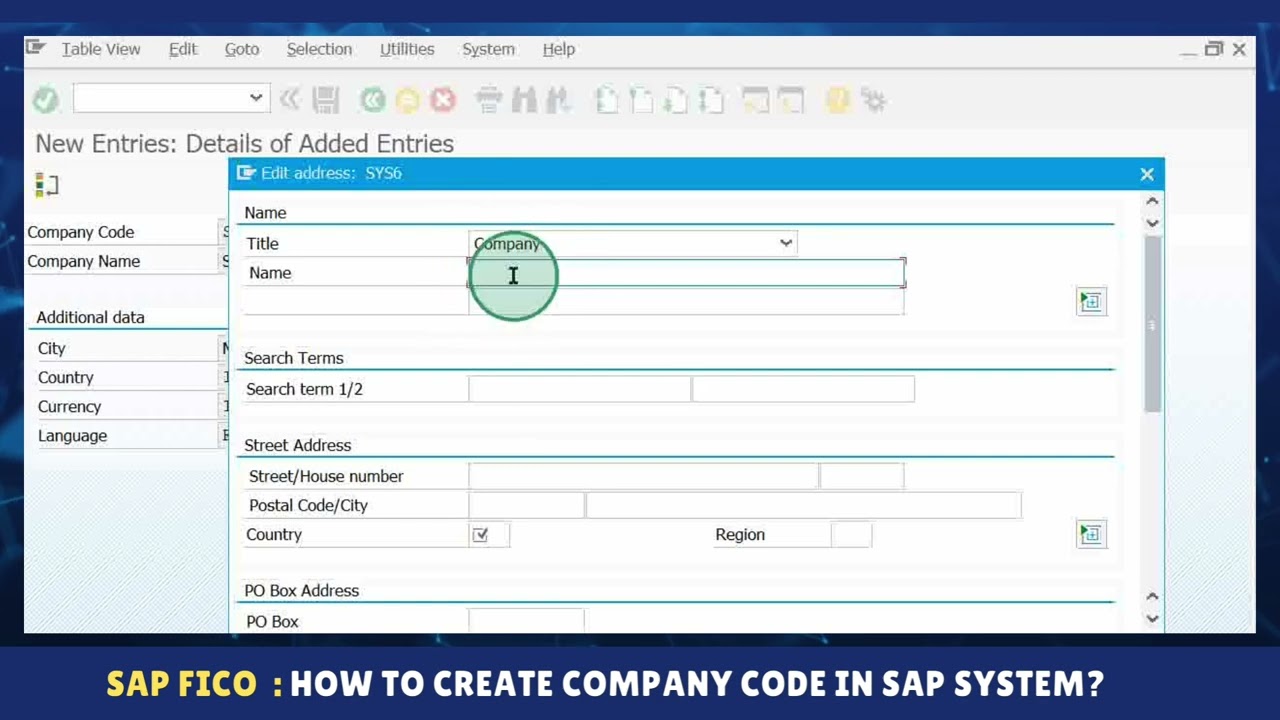
Task: Click the Find Next binoculars icon
Action: 557,99
